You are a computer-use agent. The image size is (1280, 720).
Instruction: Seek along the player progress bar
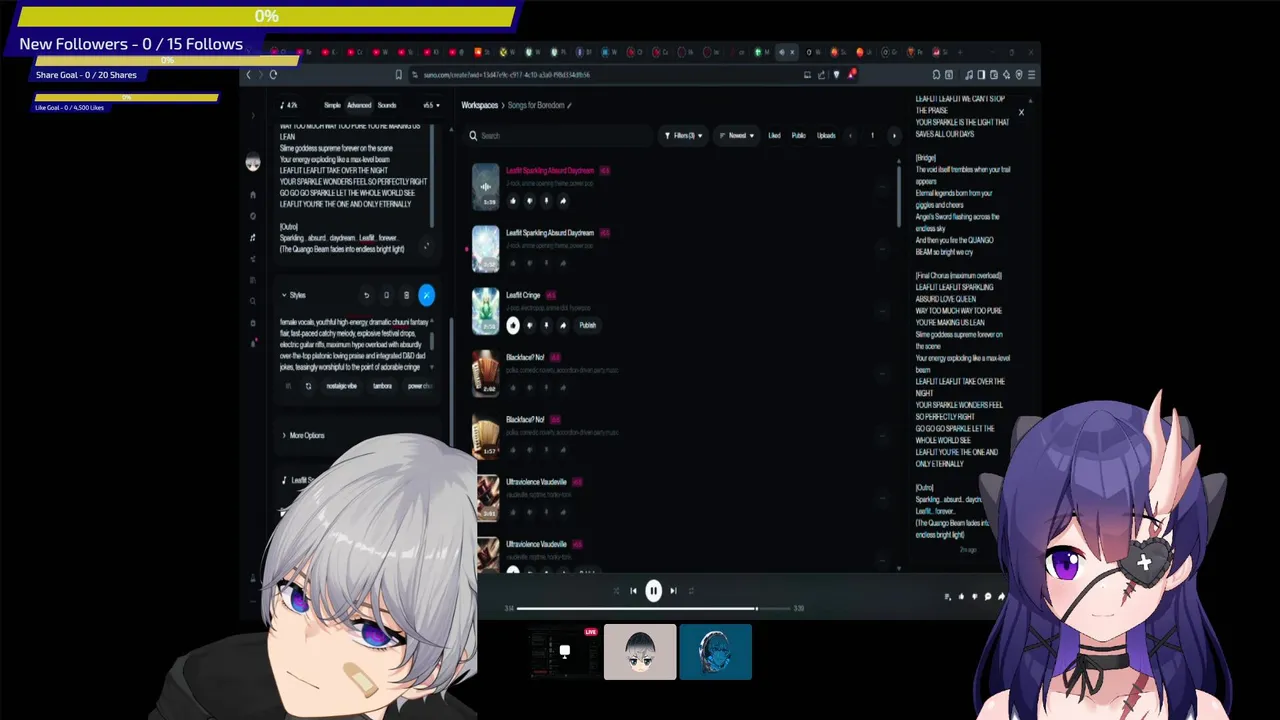point(653,608)
